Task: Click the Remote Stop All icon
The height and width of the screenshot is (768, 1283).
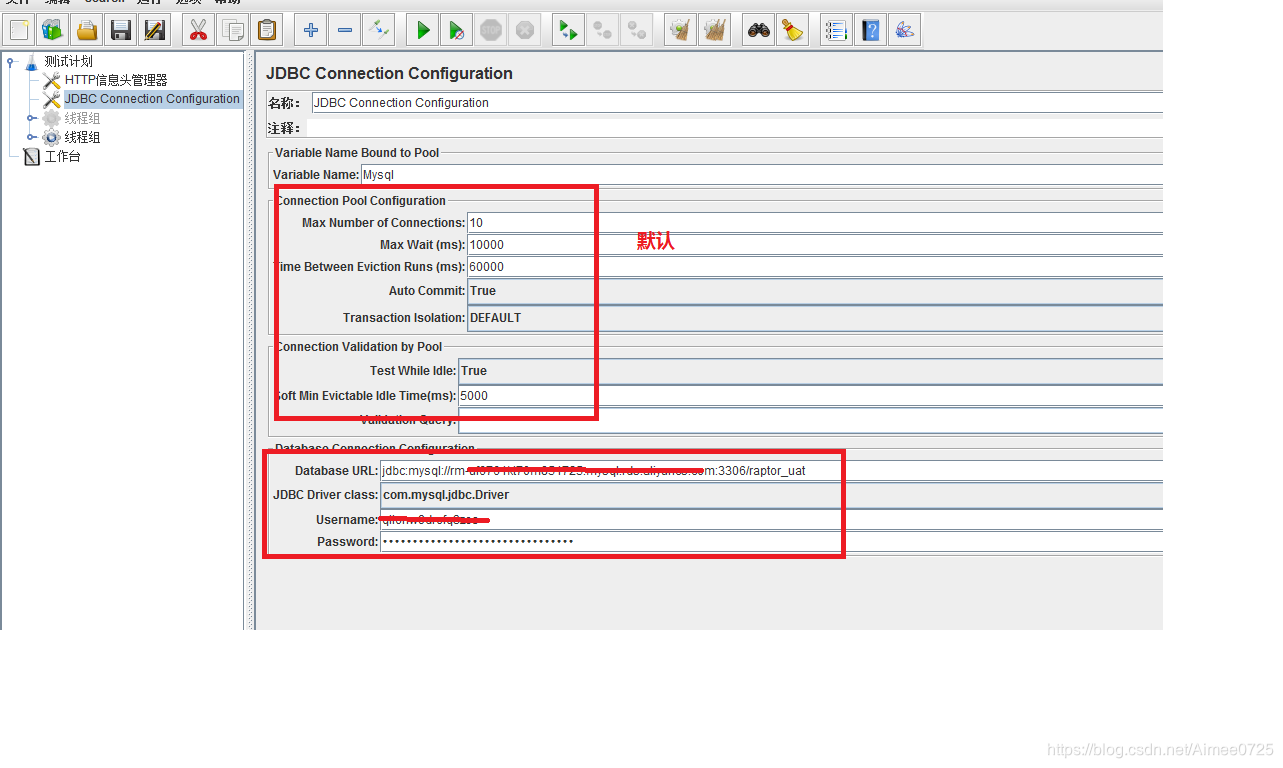Action: click(x=603, y=30)
